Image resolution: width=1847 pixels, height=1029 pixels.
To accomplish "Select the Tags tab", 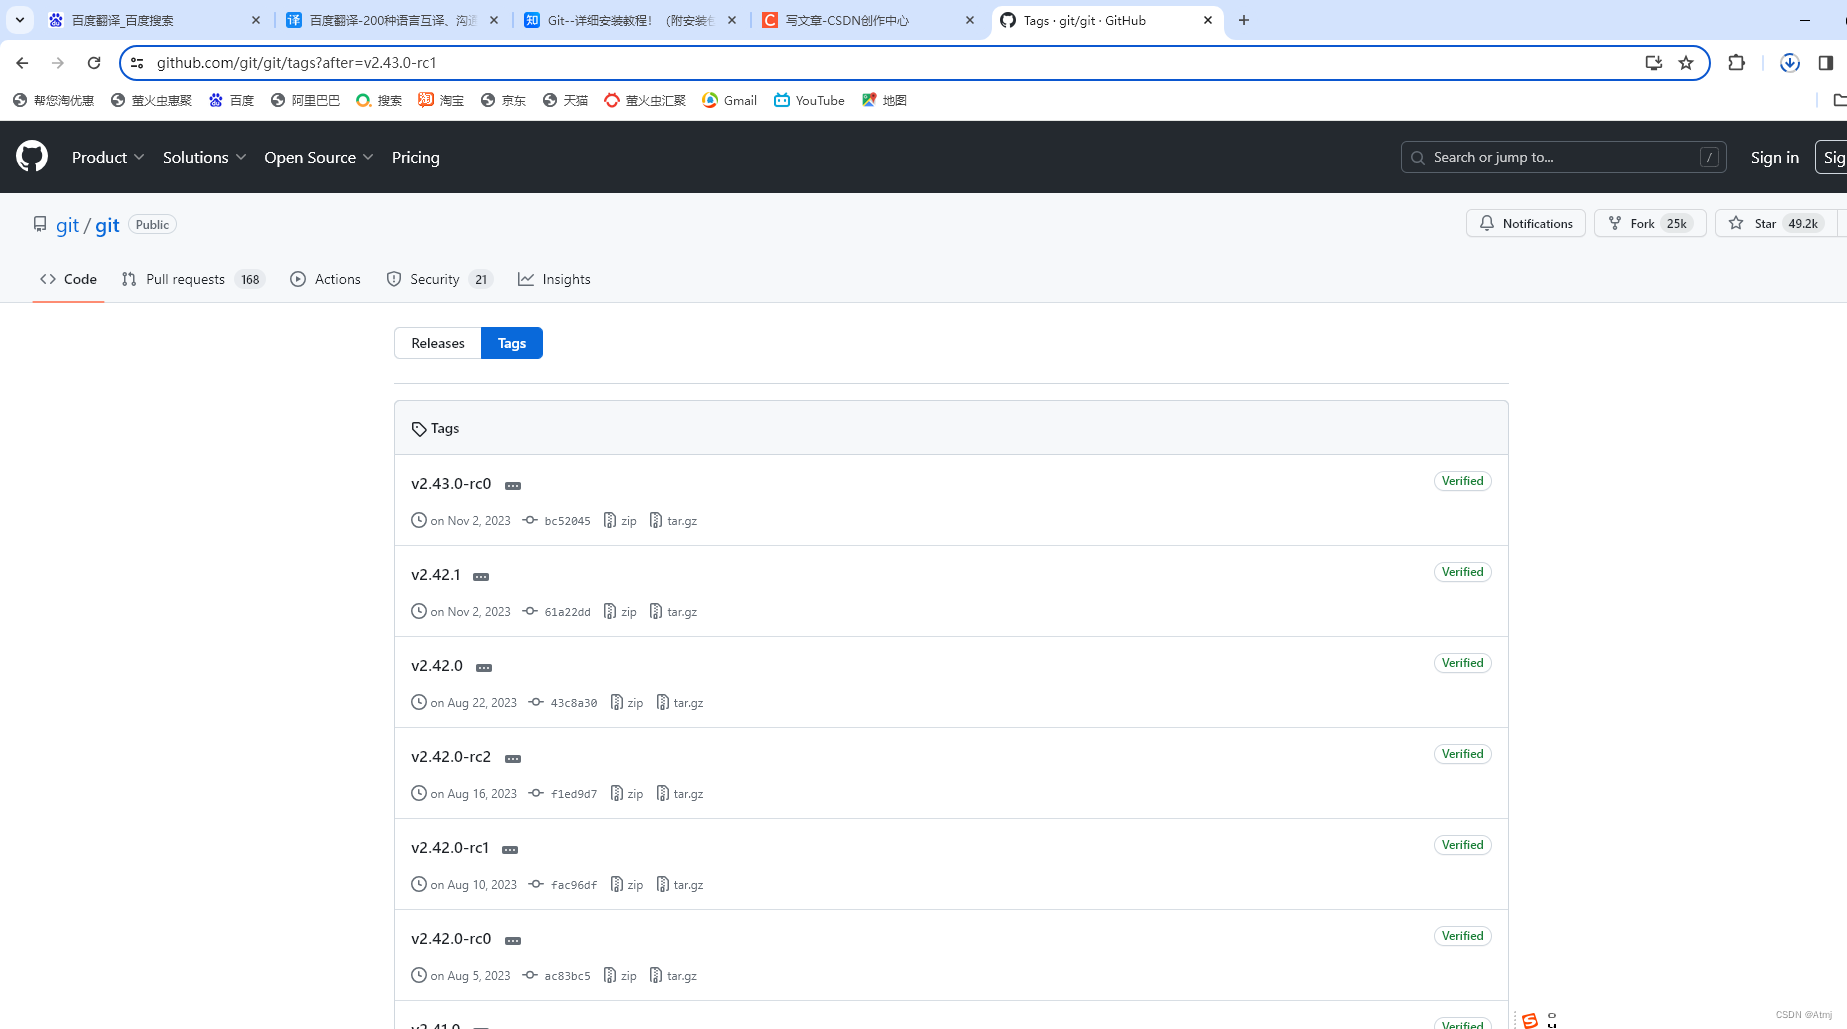I will [512, 343].
